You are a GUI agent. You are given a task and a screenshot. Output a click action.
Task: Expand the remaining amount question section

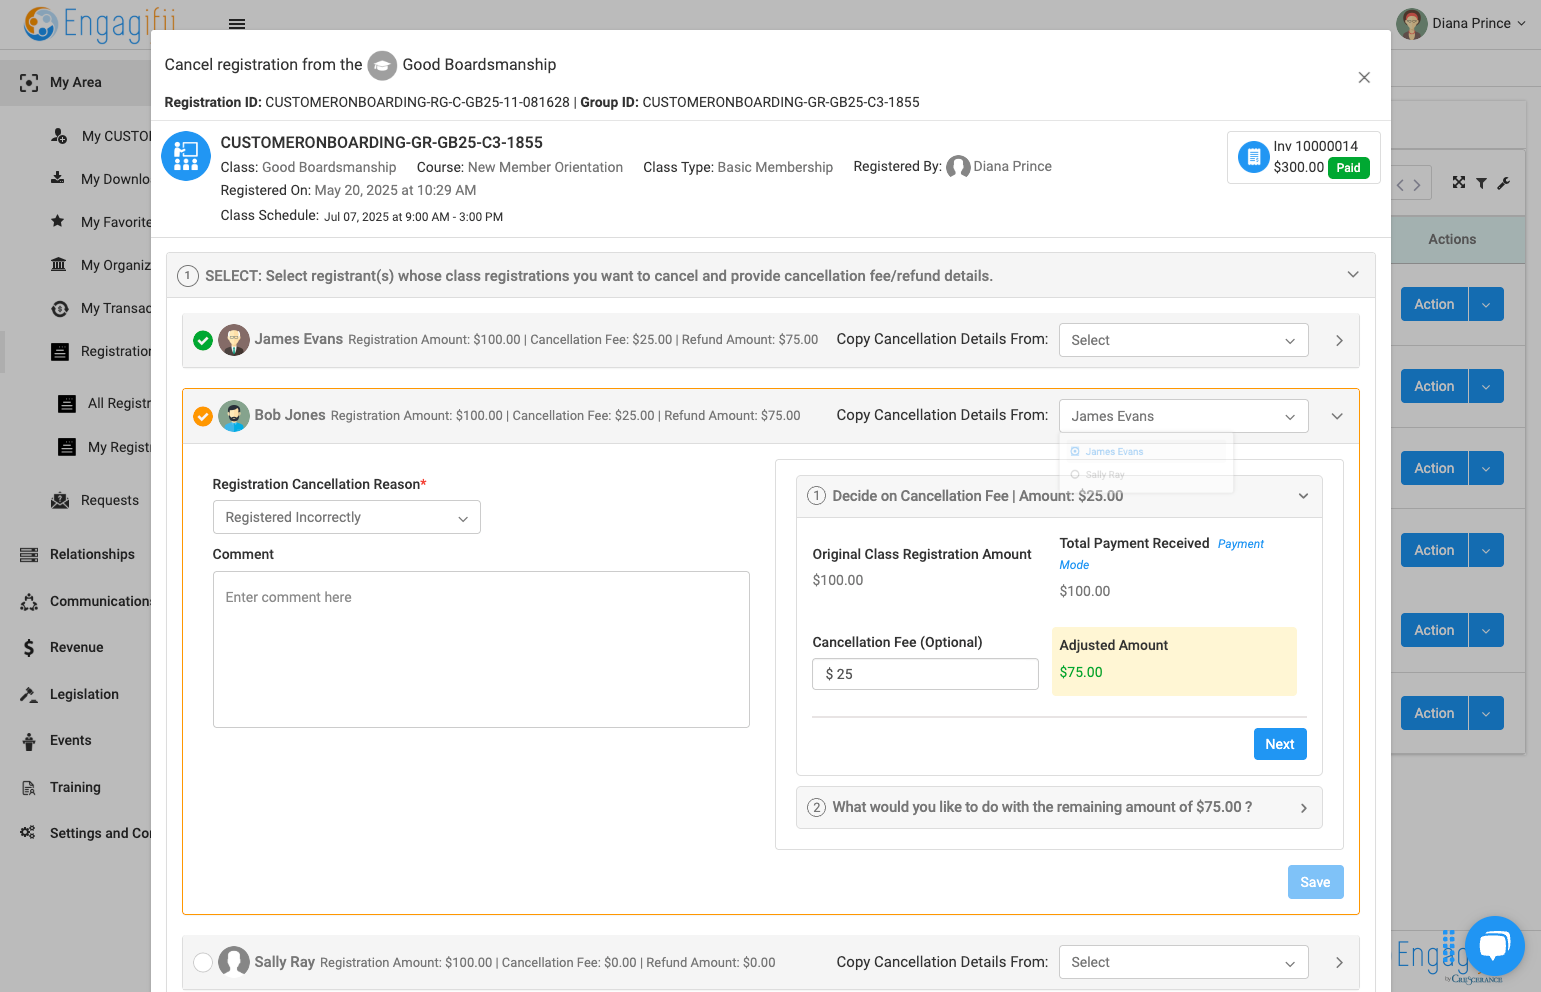pos(1303,808)
